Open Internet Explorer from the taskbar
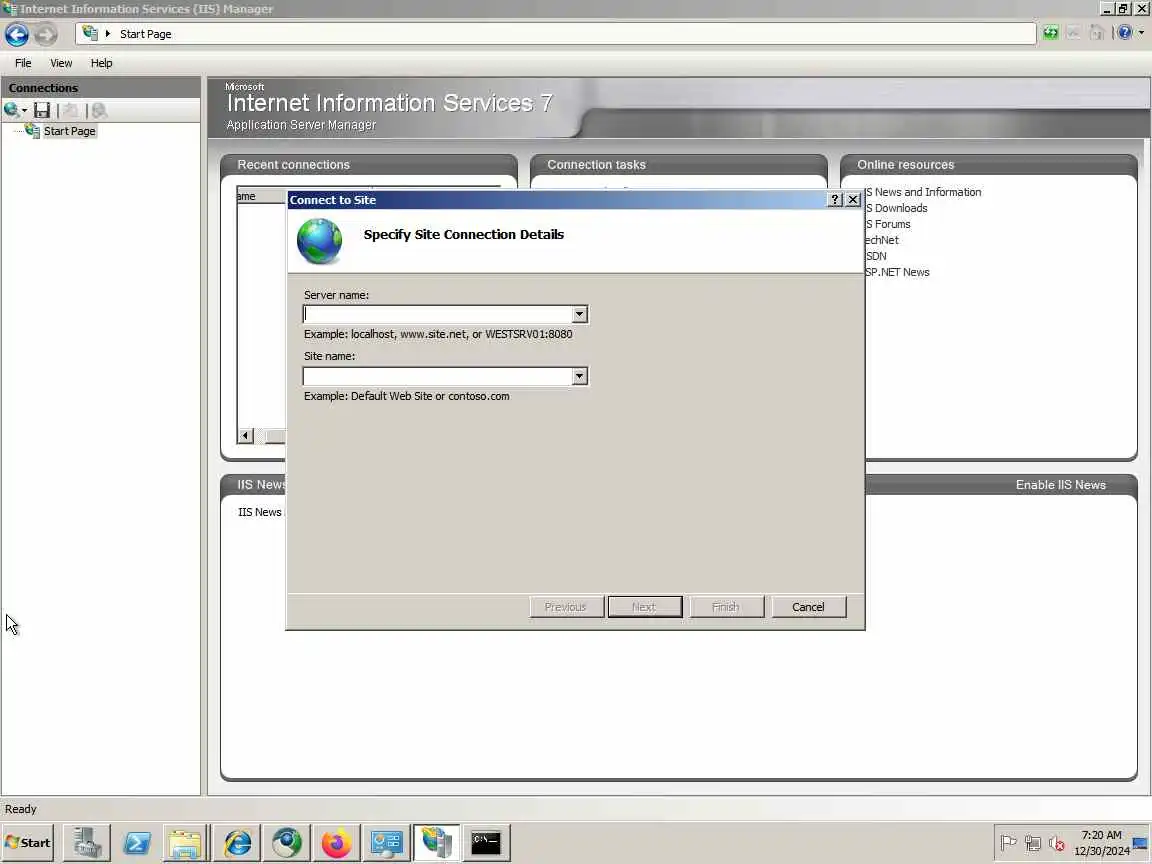This screenshot has height=864, width=1152. click(x=237, y=843)
